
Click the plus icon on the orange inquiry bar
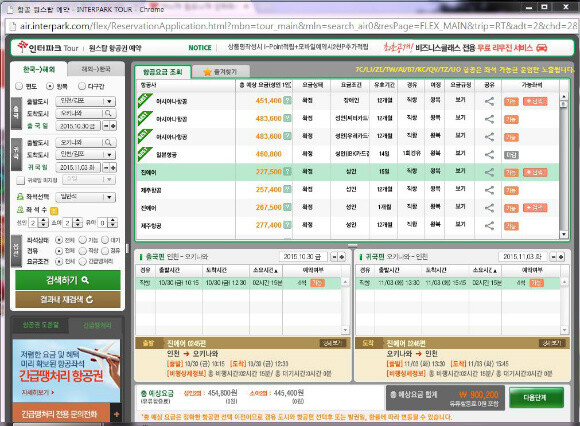tap(117, 414)
